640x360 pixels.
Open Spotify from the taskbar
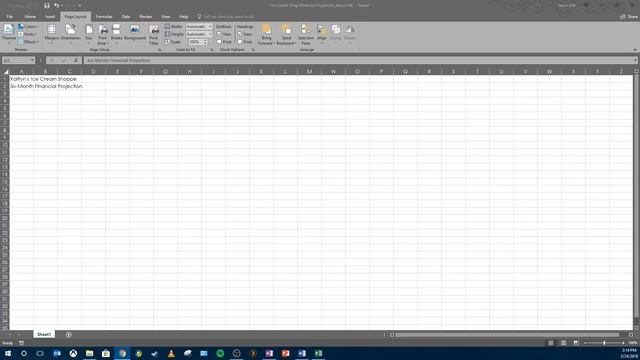tap(220, 353)
